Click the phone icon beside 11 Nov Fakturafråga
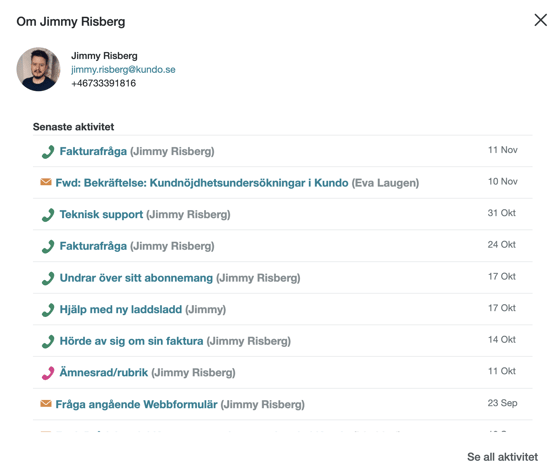 click(48, 152)
